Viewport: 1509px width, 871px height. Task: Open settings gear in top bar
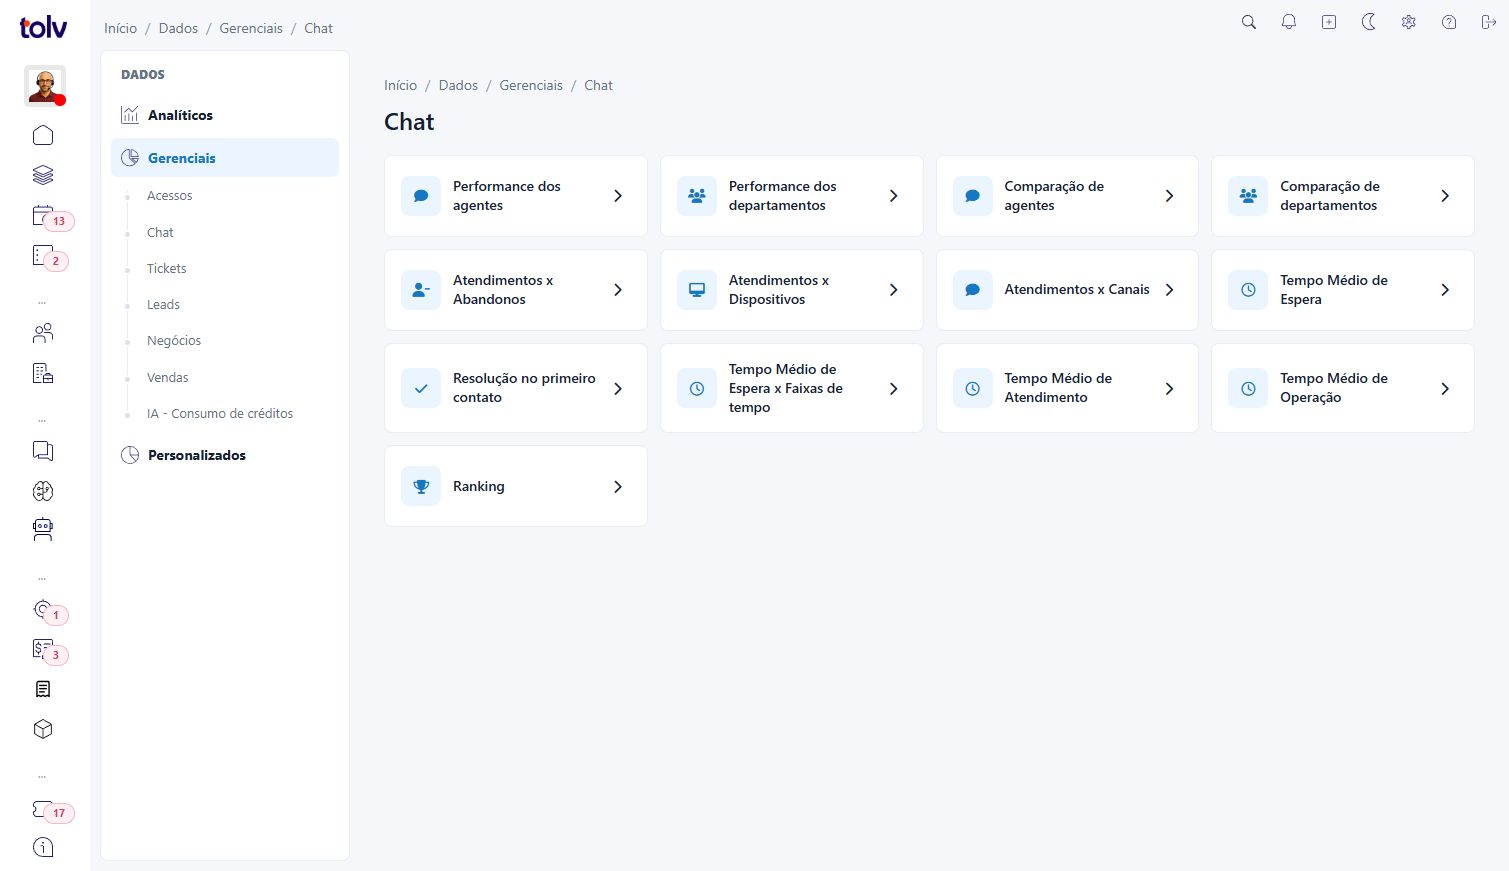point(1408,22)
